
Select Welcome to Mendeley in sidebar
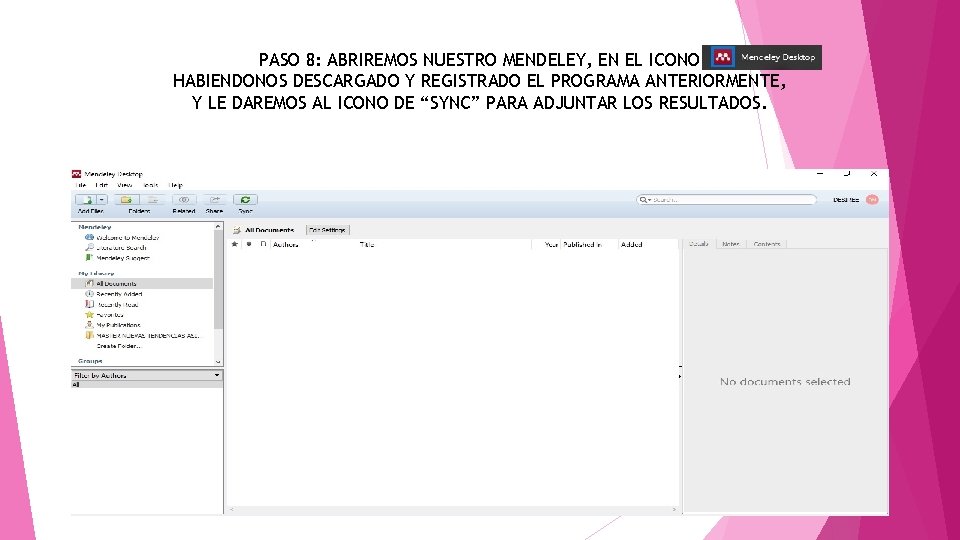127,238
